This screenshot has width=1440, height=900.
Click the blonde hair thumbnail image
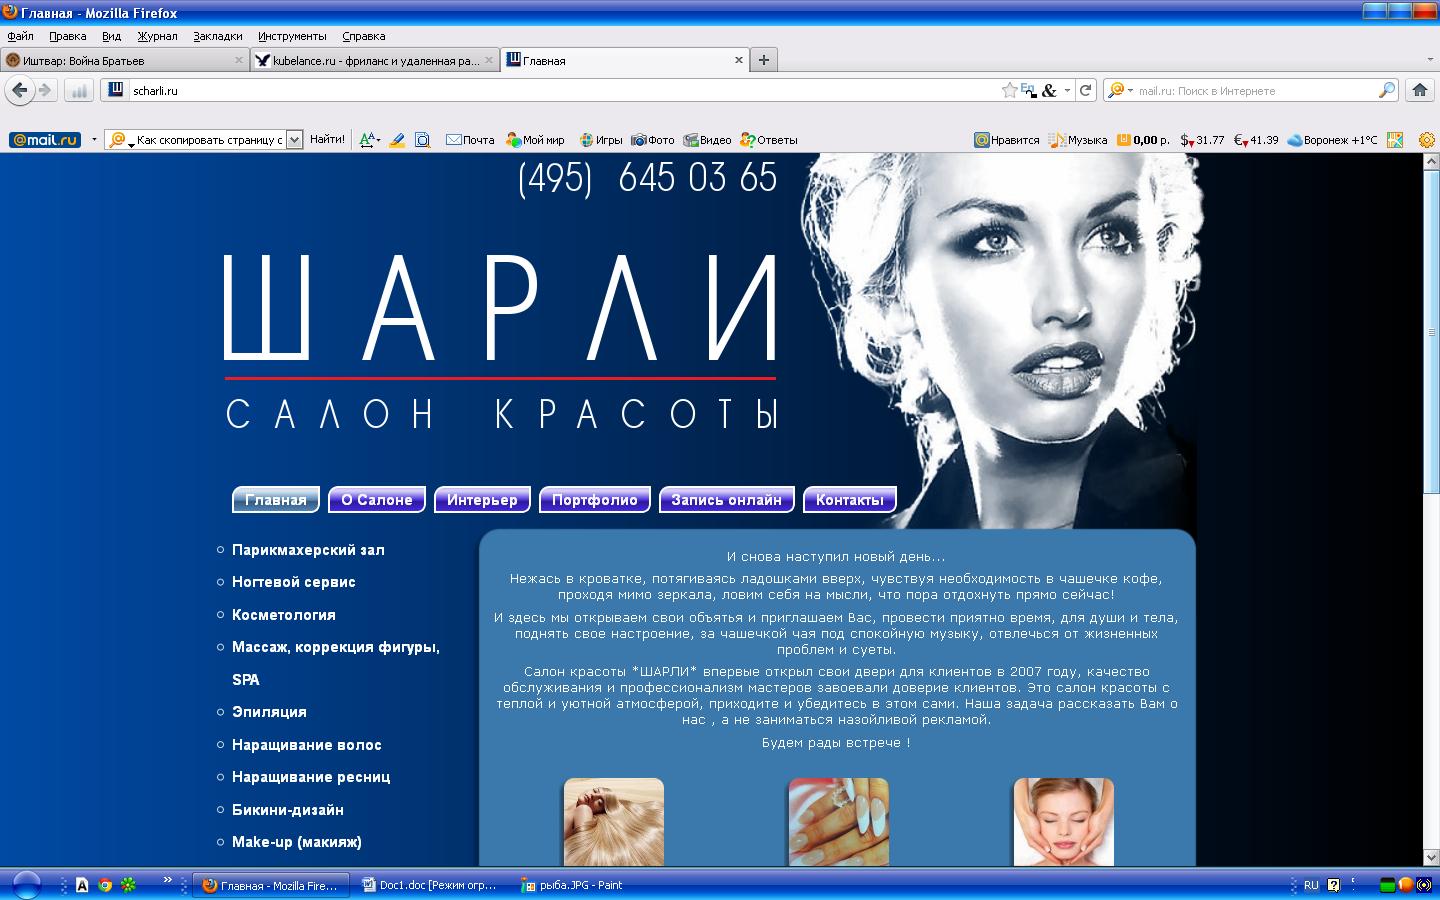pyautogui.click(x=614, y=822)
